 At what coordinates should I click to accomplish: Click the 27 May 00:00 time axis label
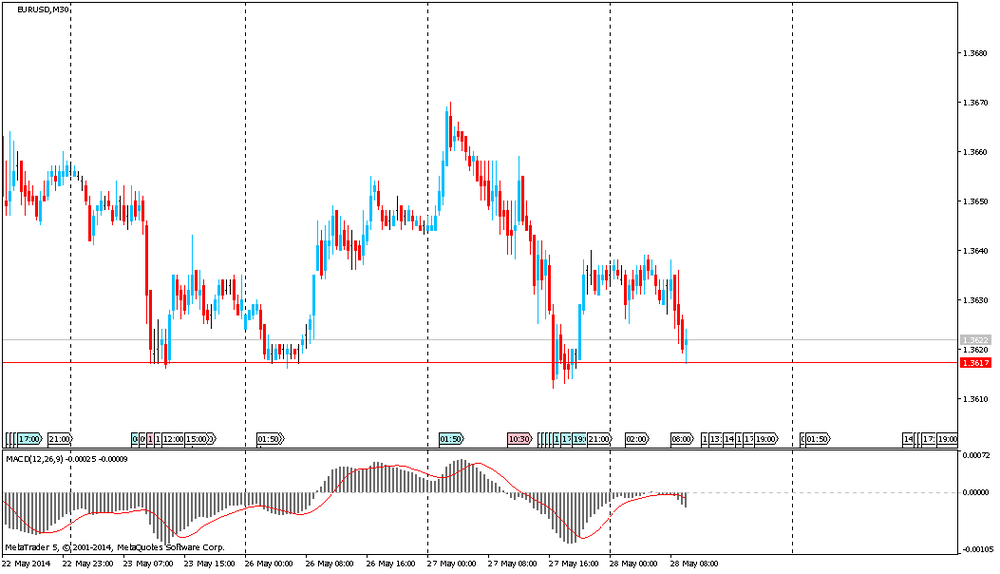[x=447, y=563]
